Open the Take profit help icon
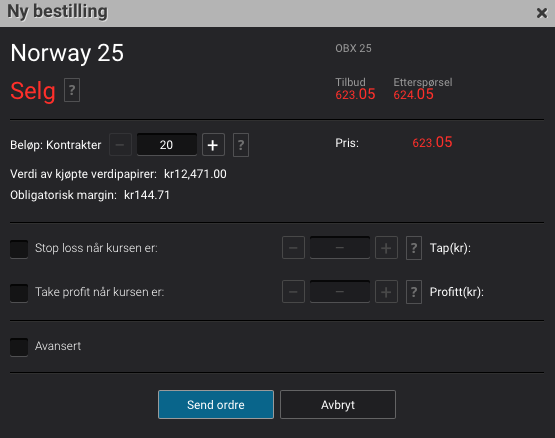 [x=414, y=292]
